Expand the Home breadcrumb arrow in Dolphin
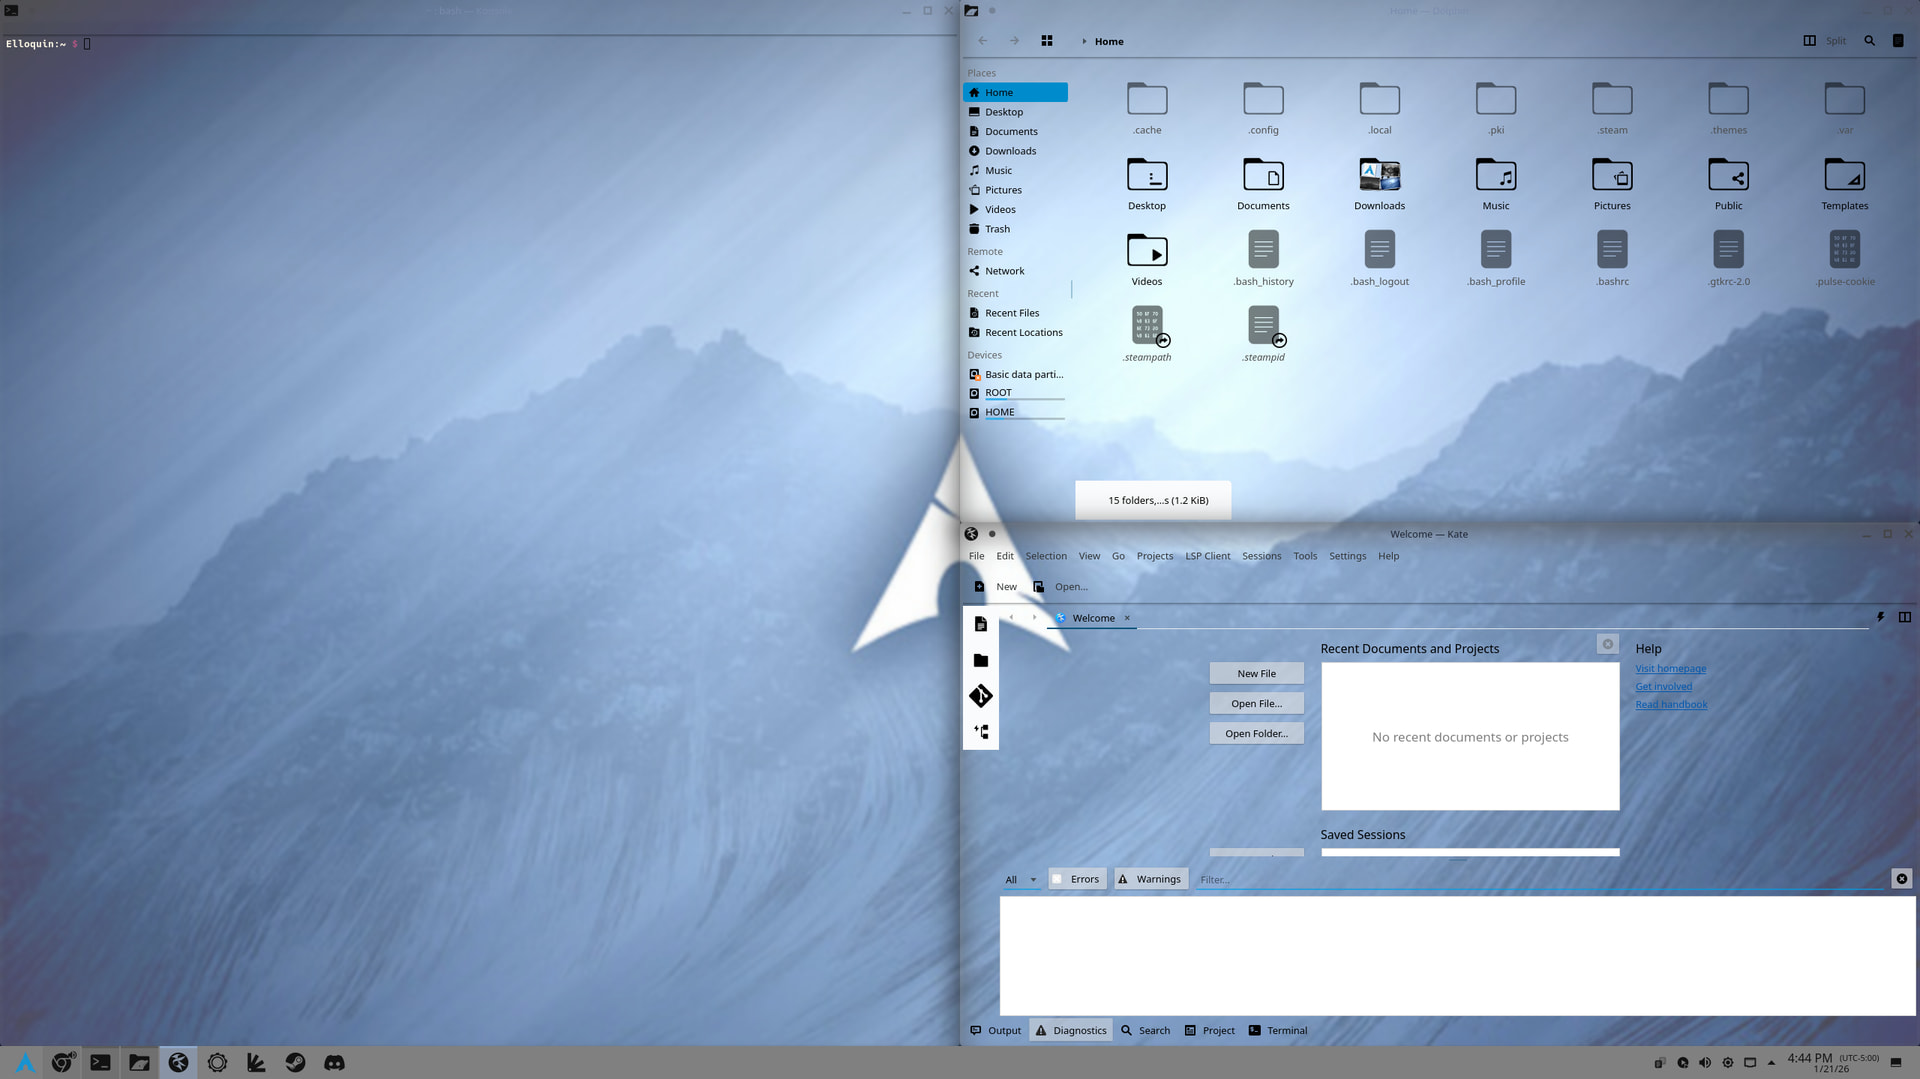Screen dimensions: 1920x1079 point(1084,41)
